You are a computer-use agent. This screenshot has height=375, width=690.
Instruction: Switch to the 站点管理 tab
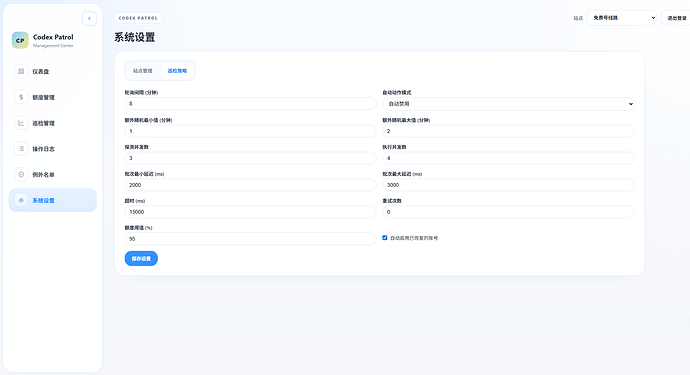pyautogui.click(x=143, y=71)
